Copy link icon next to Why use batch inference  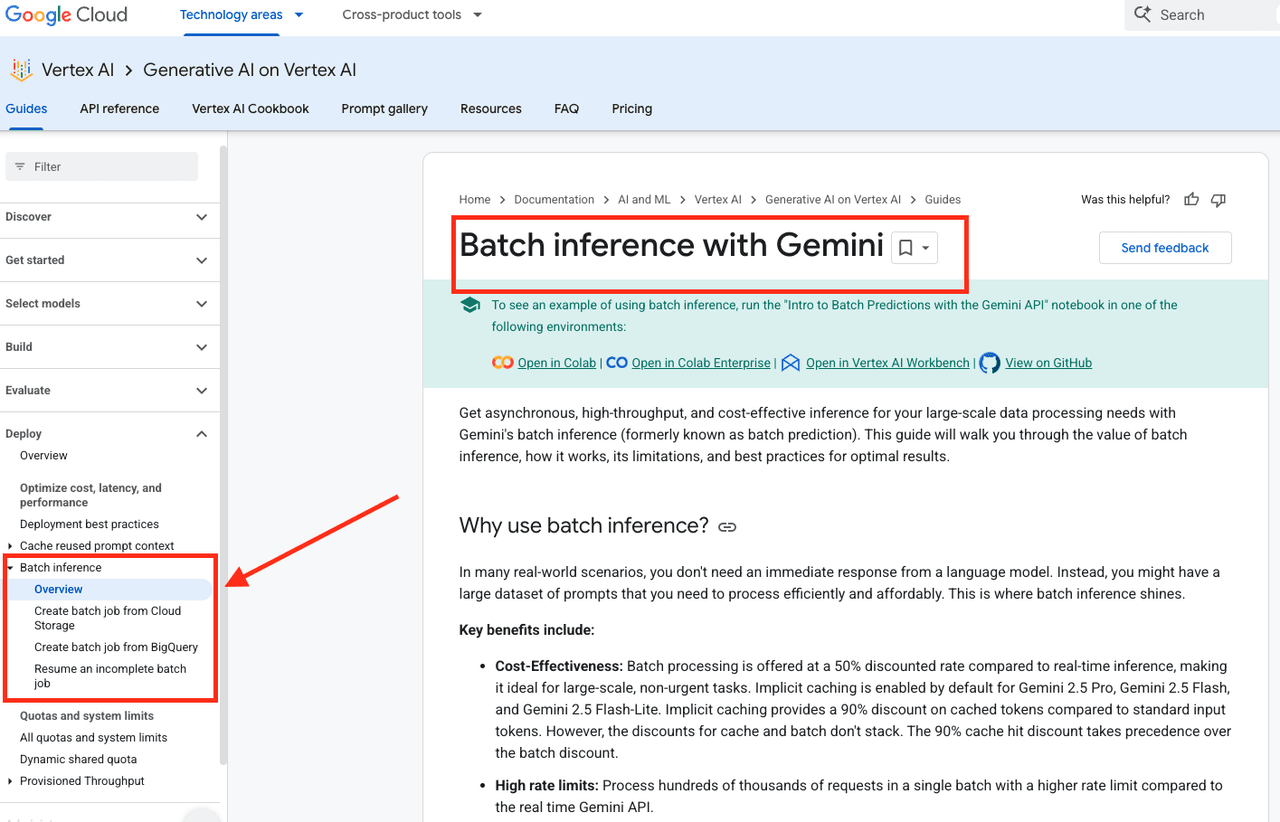click(x=727, y=527)
